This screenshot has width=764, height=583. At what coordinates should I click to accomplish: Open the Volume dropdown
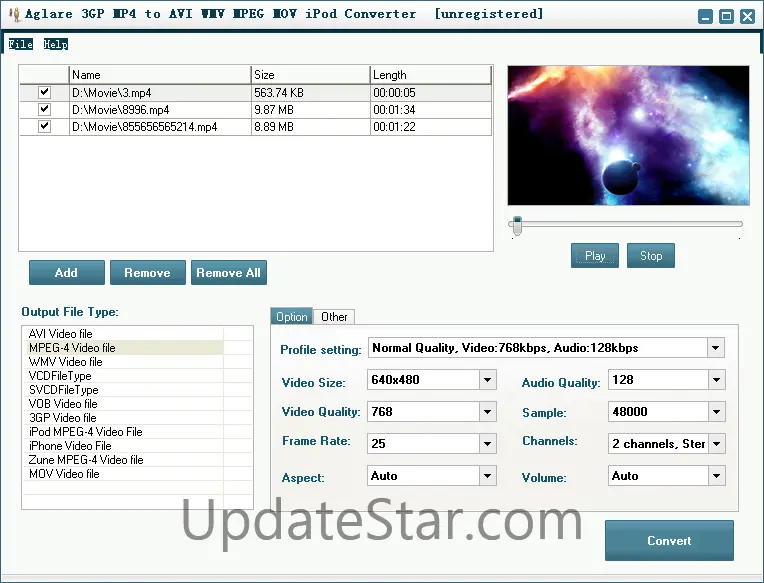pyautogui.click(x=716, y=476)
